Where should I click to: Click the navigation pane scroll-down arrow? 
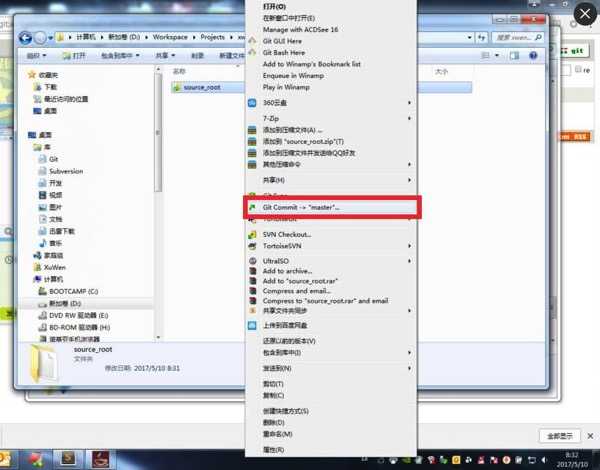click(158, 338)
